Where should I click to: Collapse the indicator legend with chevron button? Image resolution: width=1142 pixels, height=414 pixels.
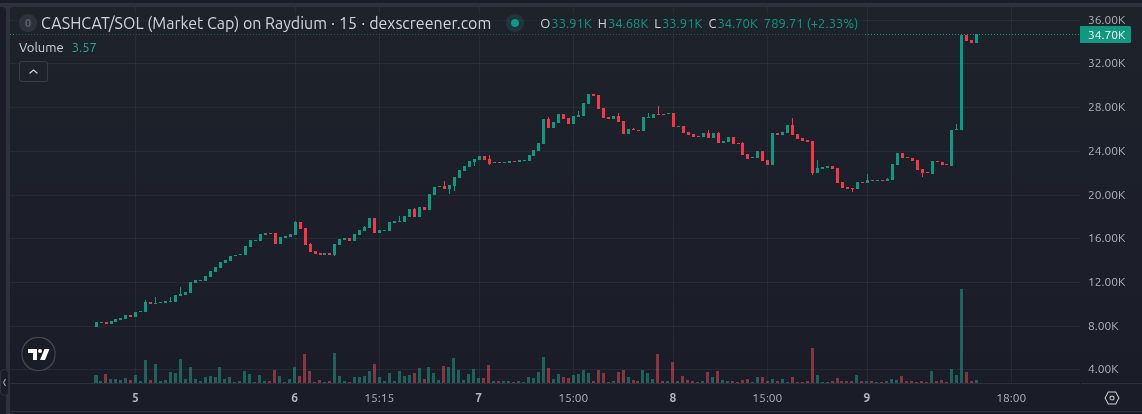pos(34,71)
